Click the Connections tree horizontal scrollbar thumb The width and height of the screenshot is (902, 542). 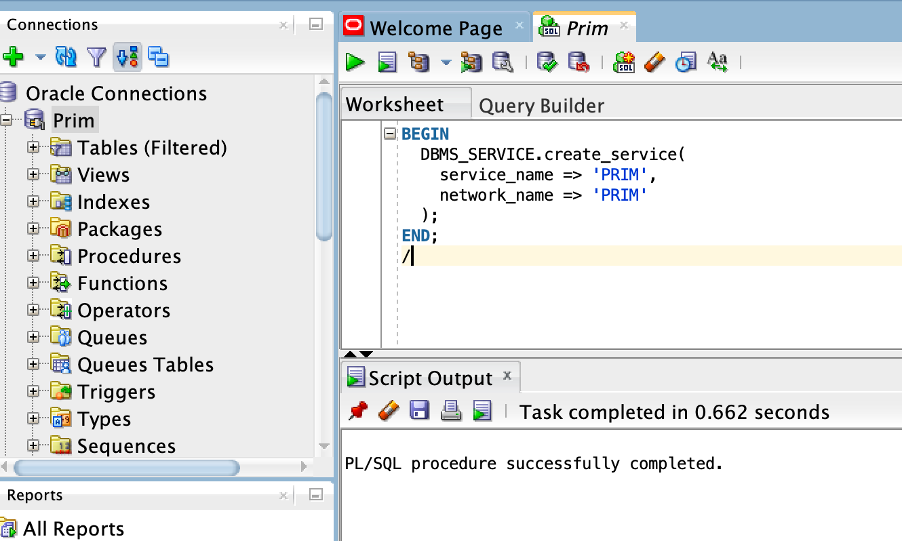[126, 468]
